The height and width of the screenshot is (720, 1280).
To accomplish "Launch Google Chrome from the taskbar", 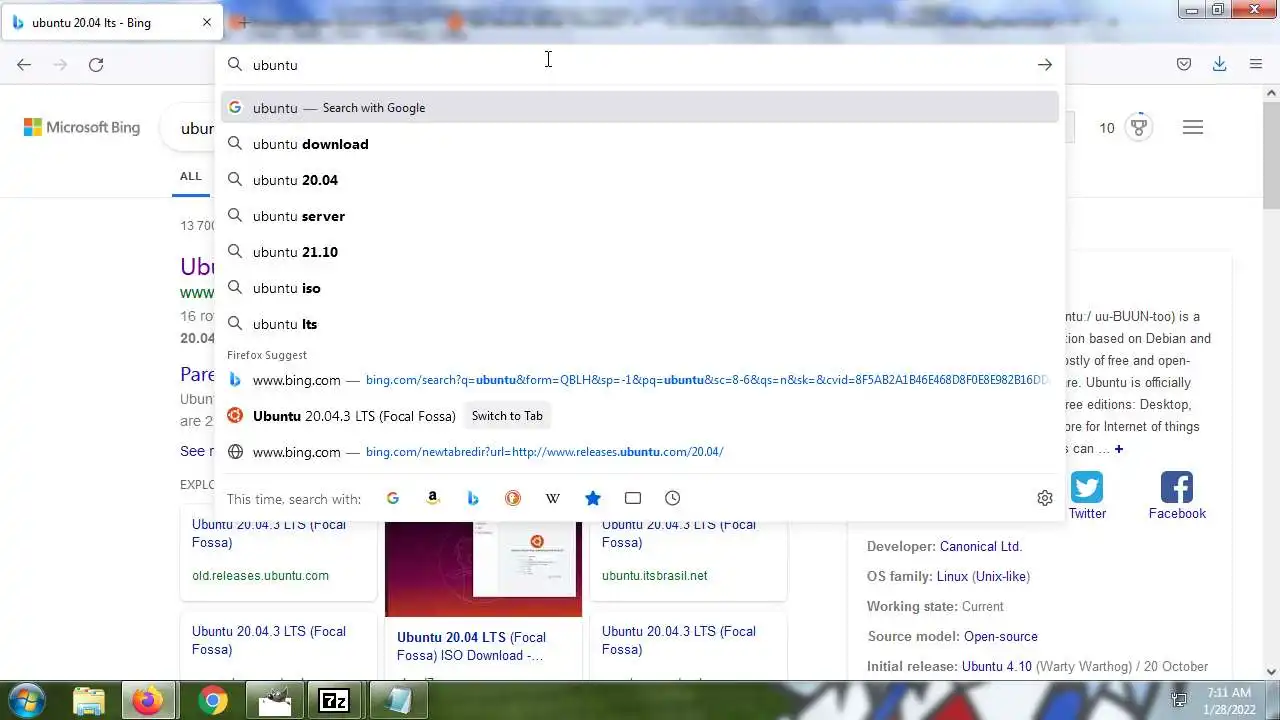I will pyautogui.click(x=211, y=701).
